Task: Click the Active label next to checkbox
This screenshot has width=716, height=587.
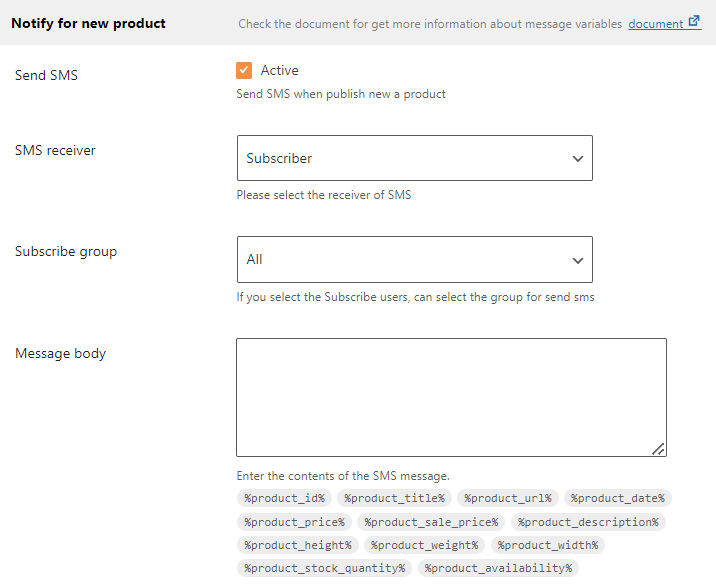Action: point(279,70)
